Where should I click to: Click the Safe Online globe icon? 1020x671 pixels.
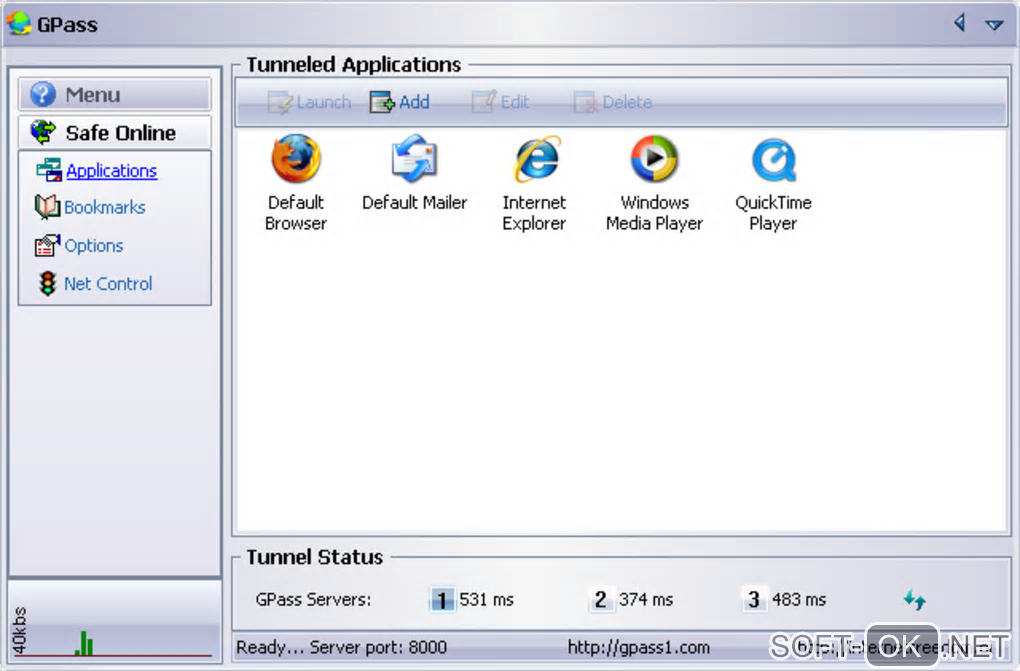click(44, 132)
